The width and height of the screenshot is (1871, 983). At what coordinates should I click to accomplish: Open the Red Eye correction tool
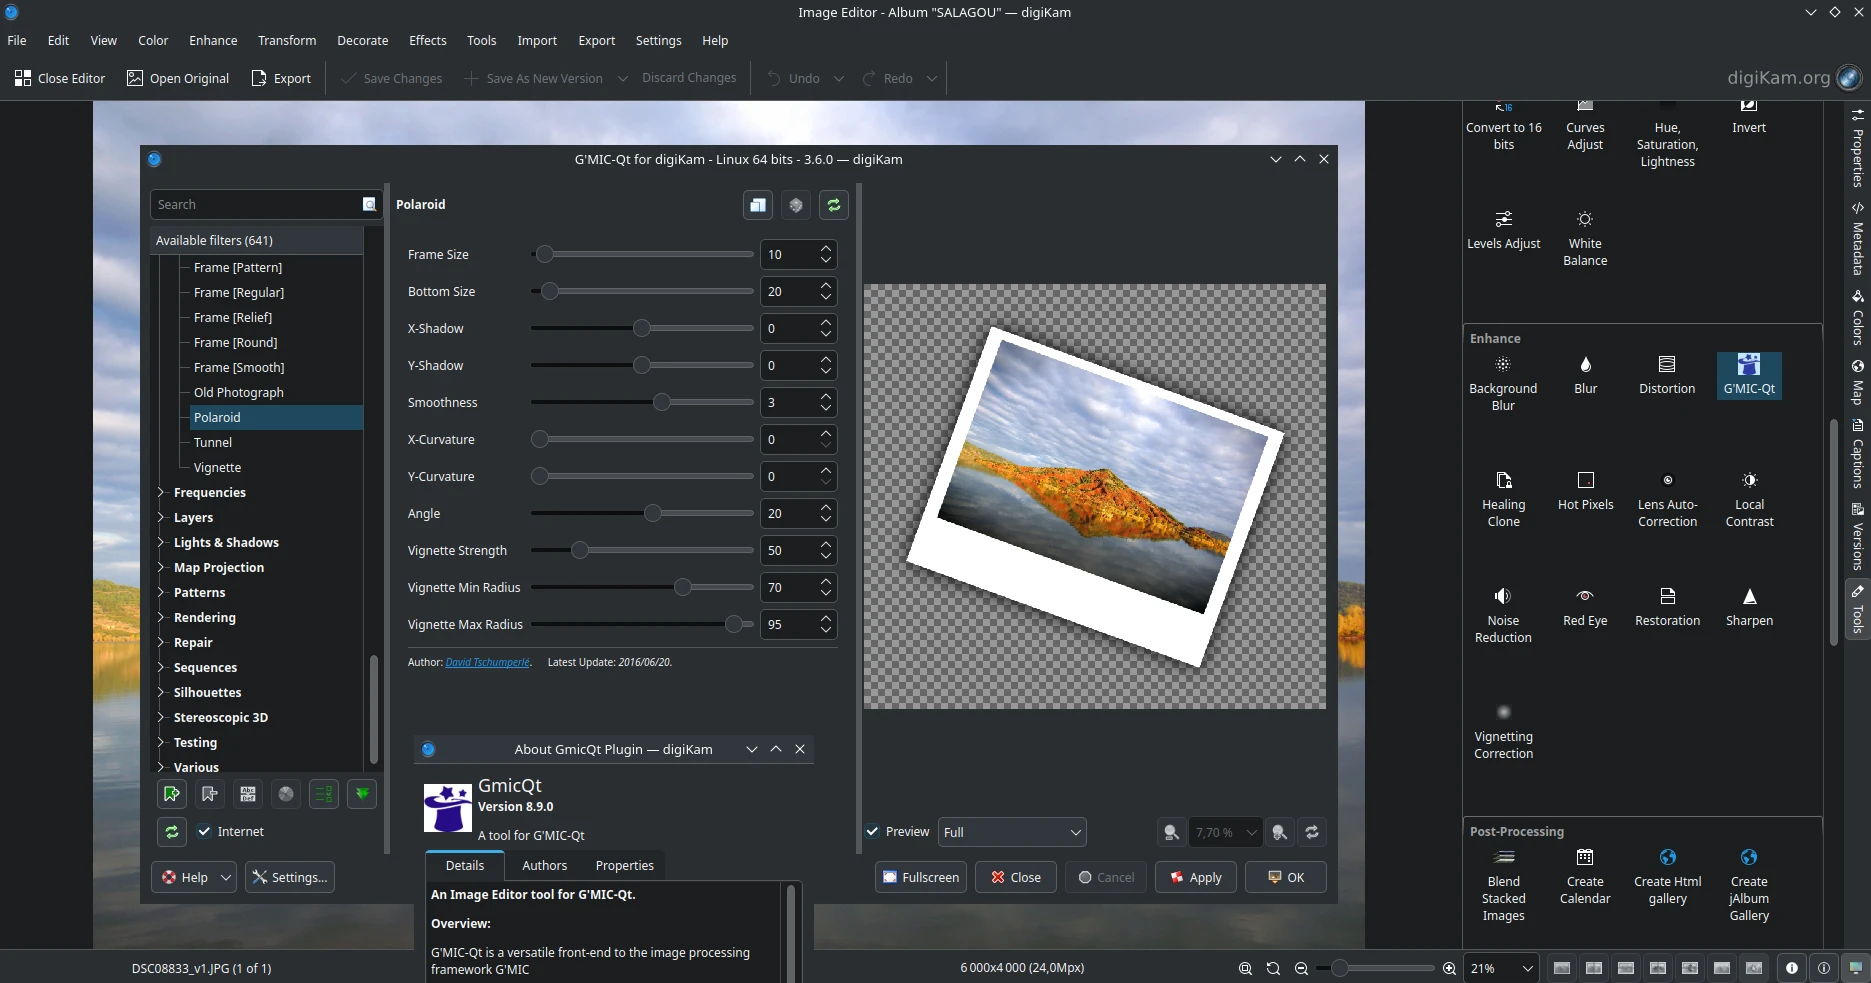pyautogui.click(x=1584, y=604)
